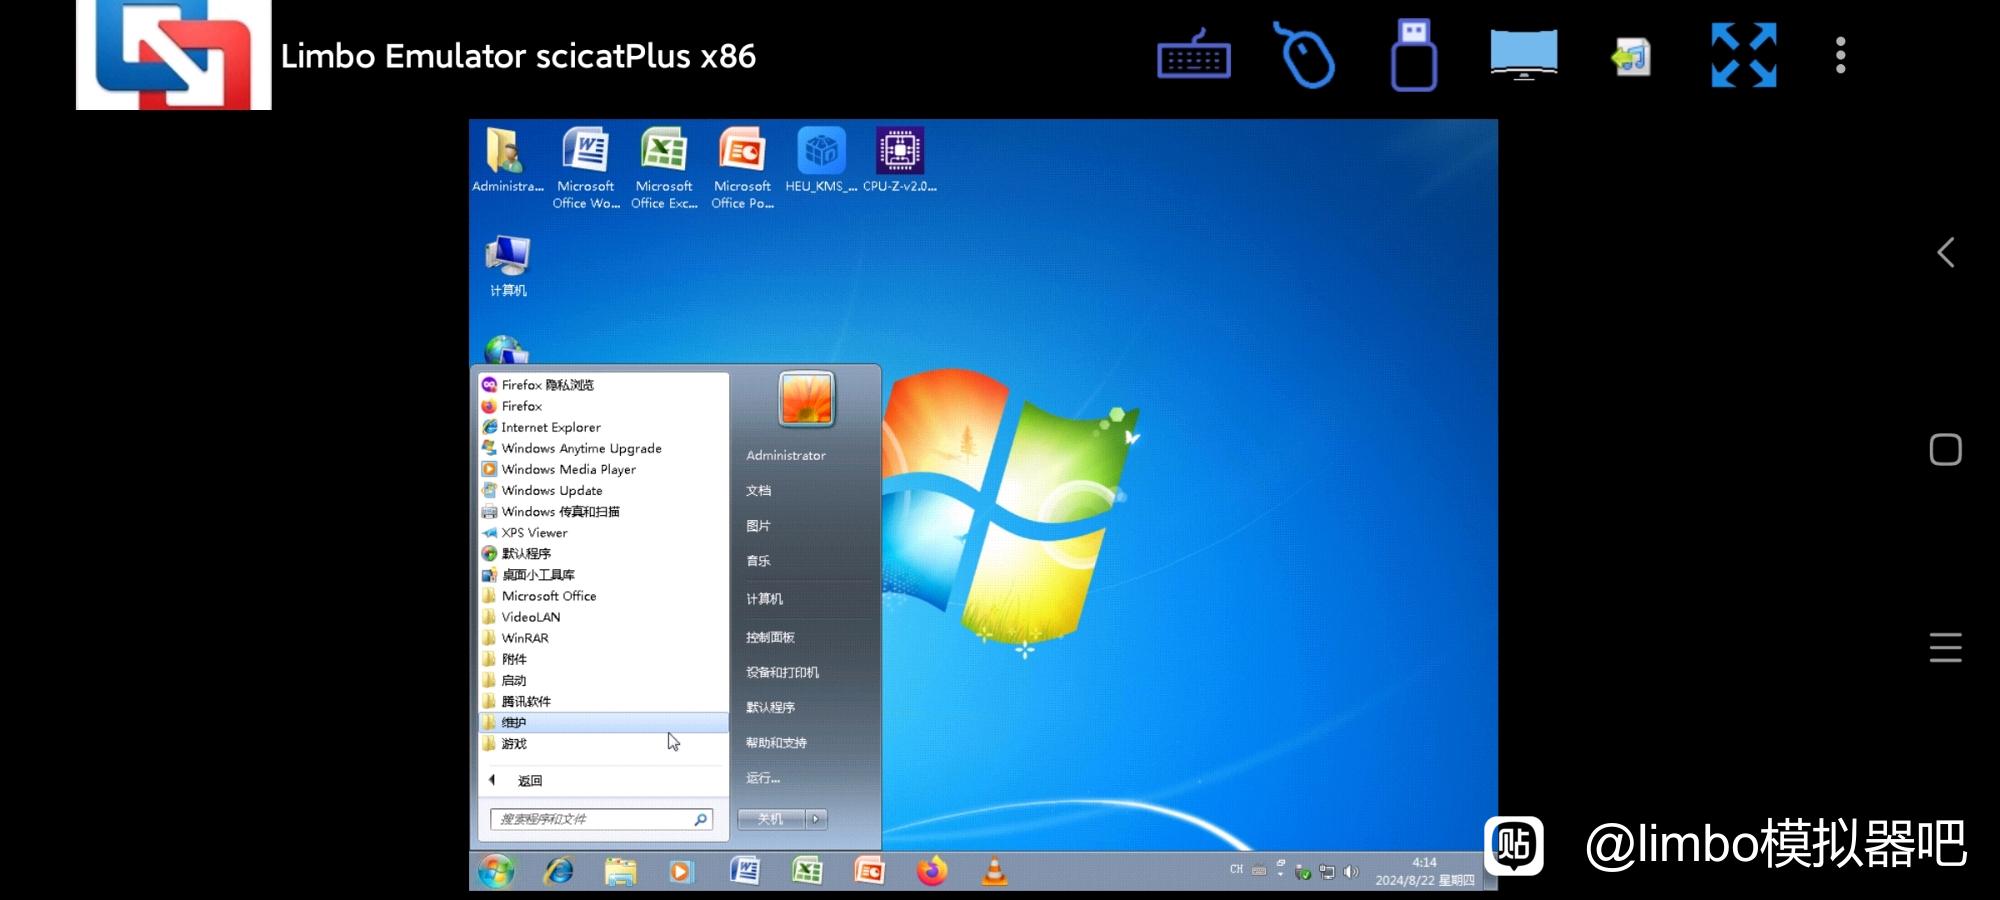This screenshot has height=900, width=2000.
Task: Open 帮助和支持 from the Start menu
Action: point(776,742)
